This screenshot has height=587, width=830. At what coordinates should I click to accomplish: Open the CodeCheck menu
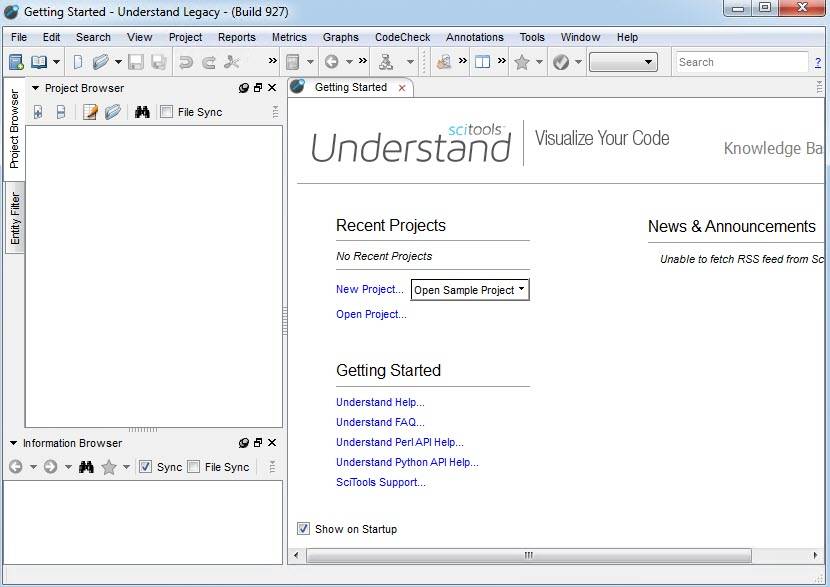point(402,37)
